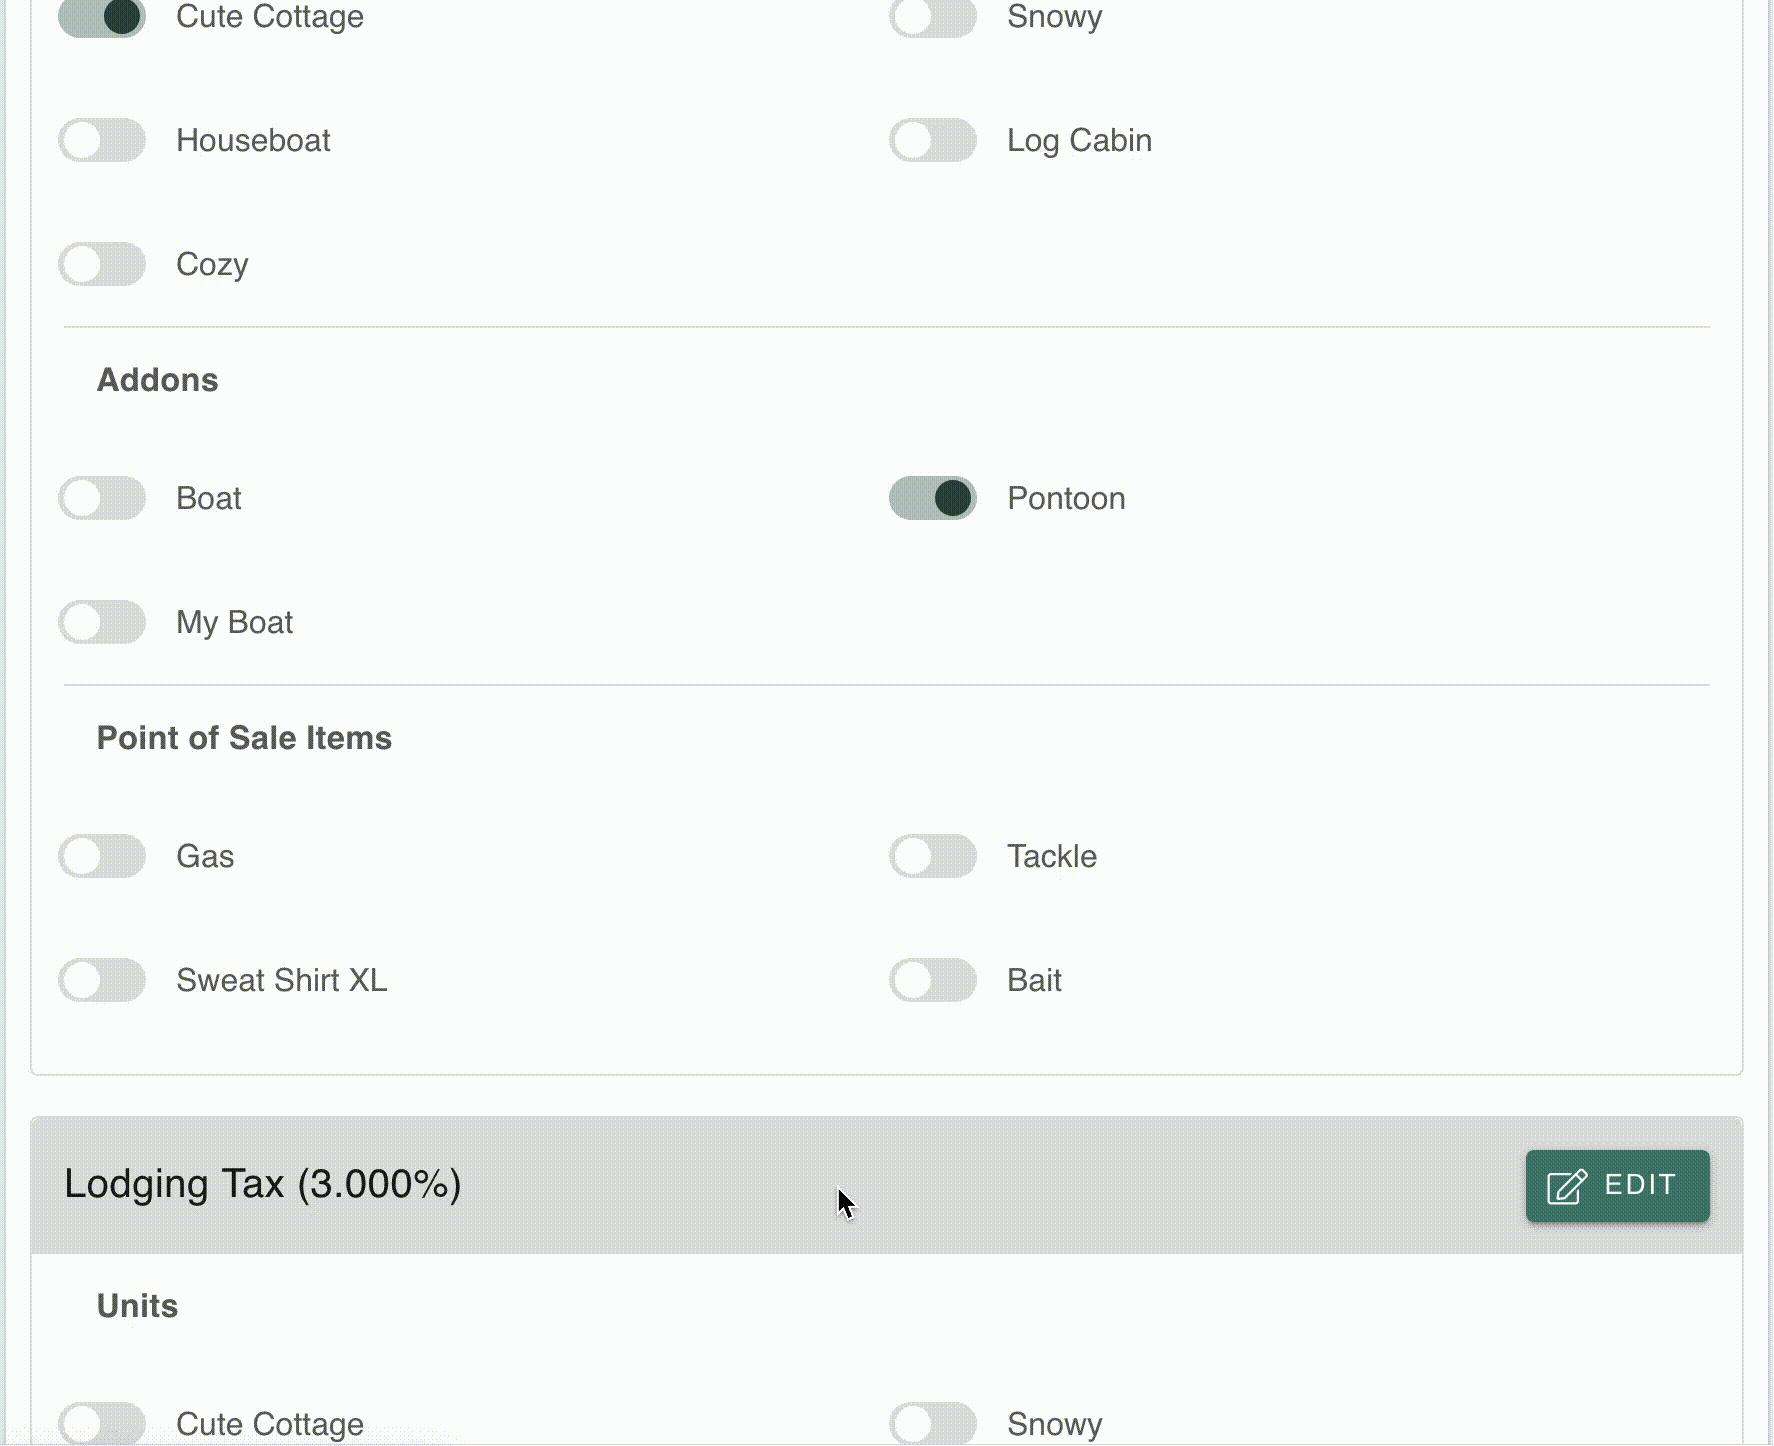Click the Units heading under Lodging Tax

(x=137, y=1306)
